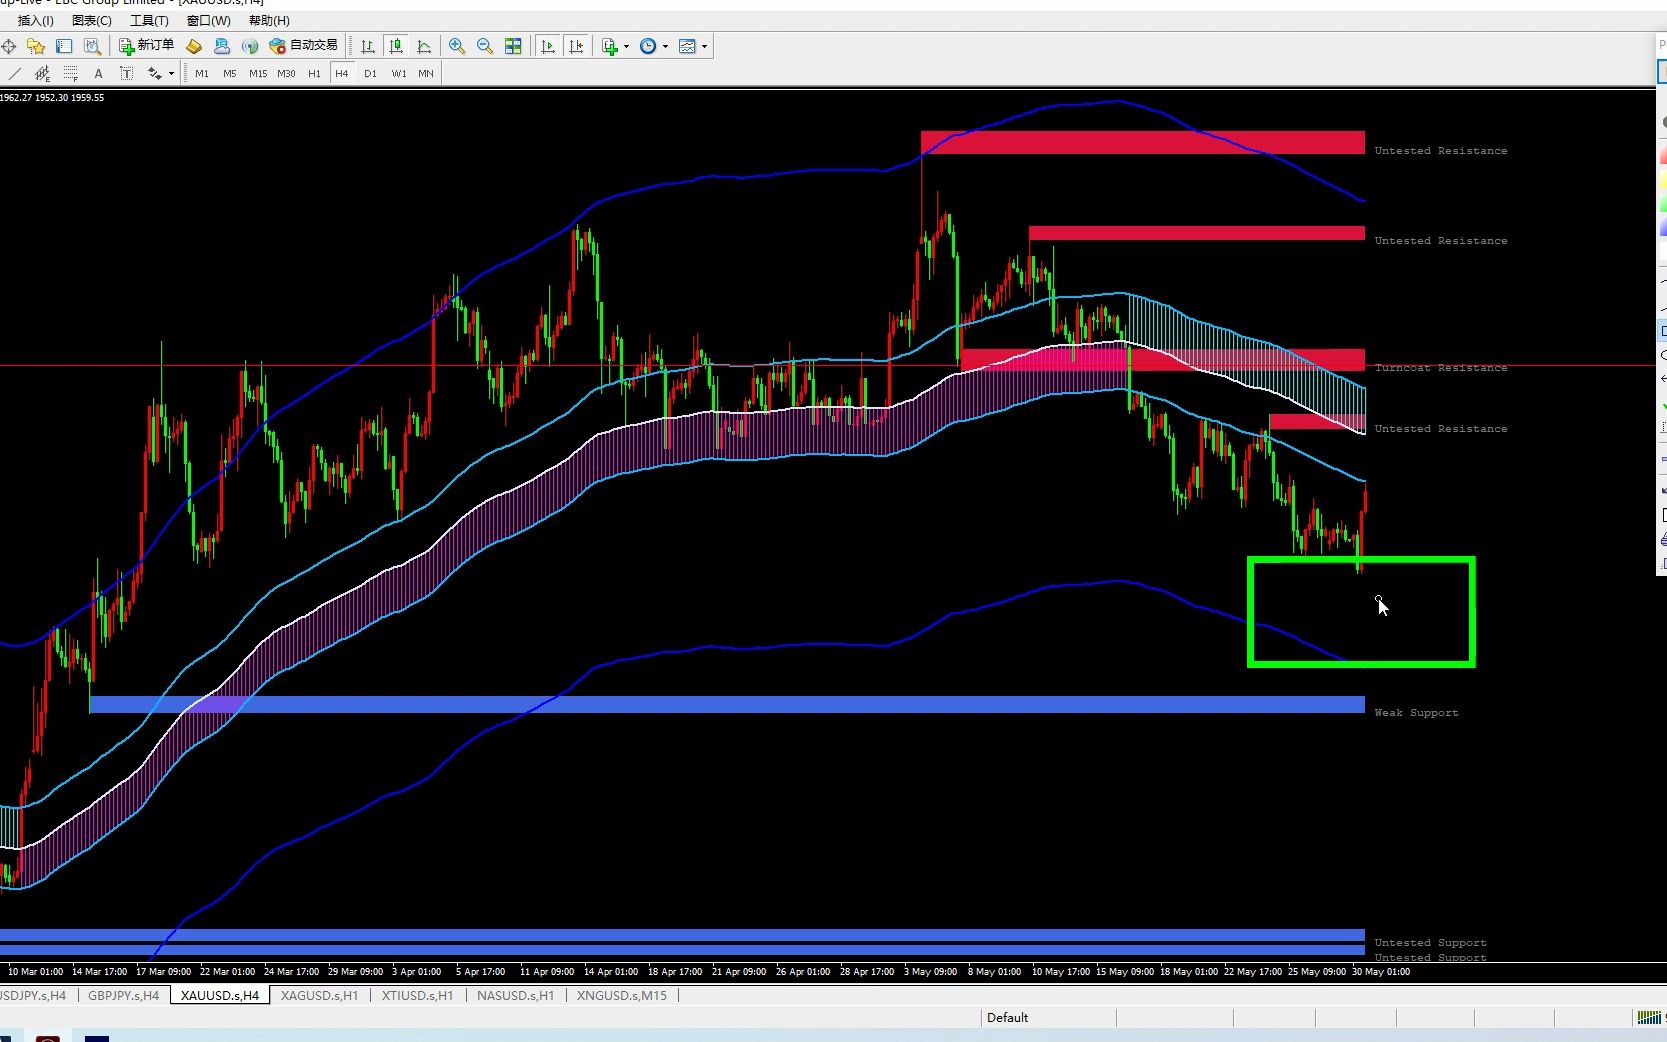
Task: Switch to the XAUUSD.s,H4 chart tab
Action: pyautogui.click(x=220, y=995)
